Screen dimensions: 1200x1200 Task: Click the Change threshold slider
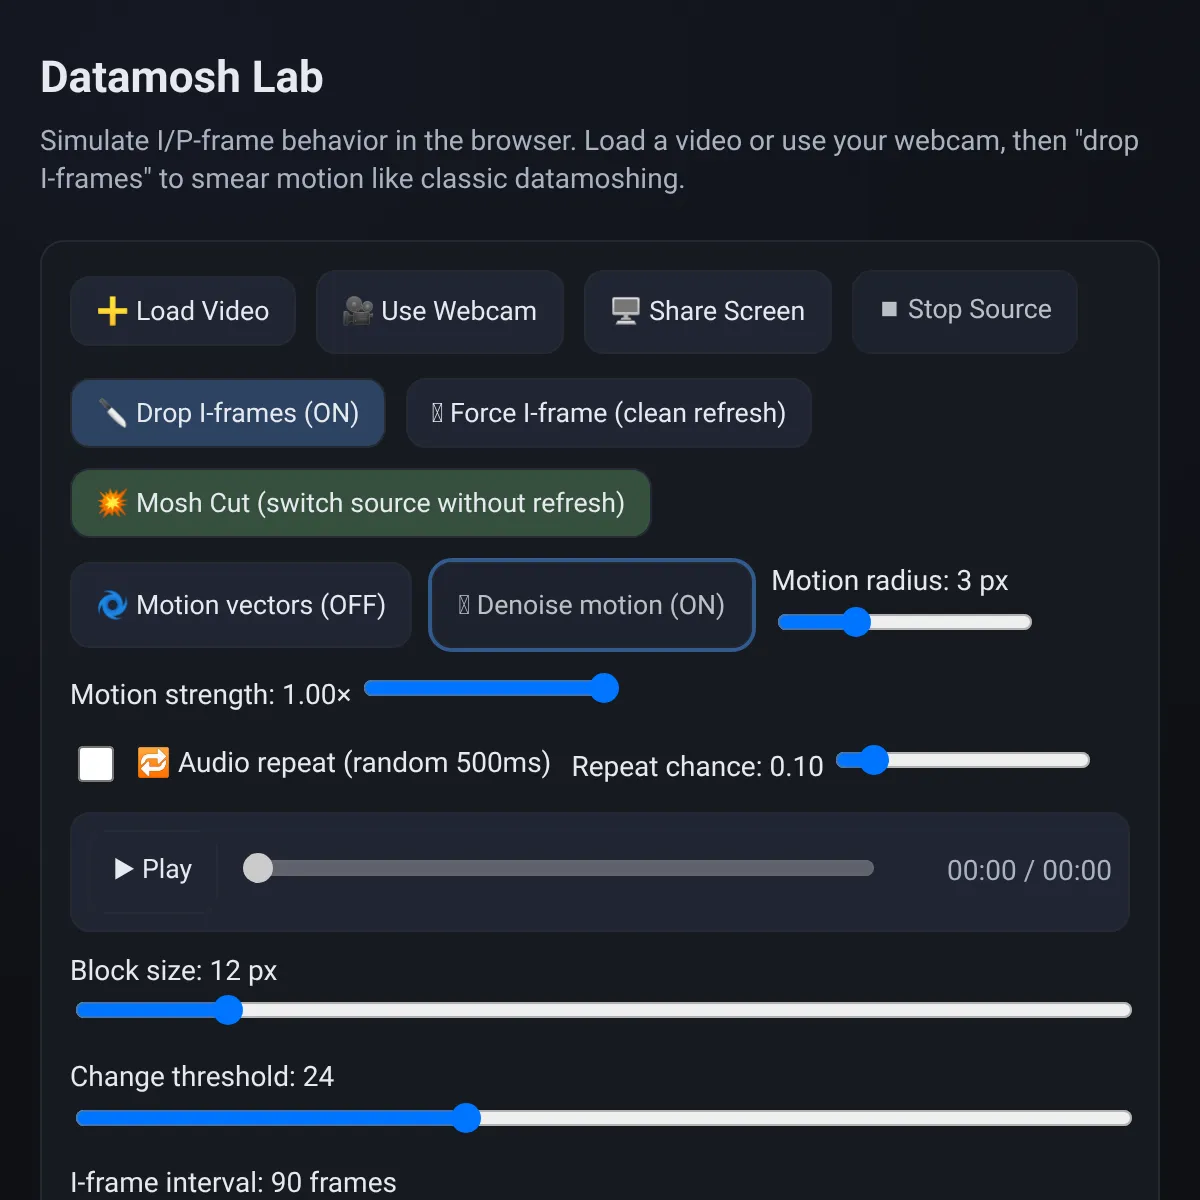[x=604, y=1118]
